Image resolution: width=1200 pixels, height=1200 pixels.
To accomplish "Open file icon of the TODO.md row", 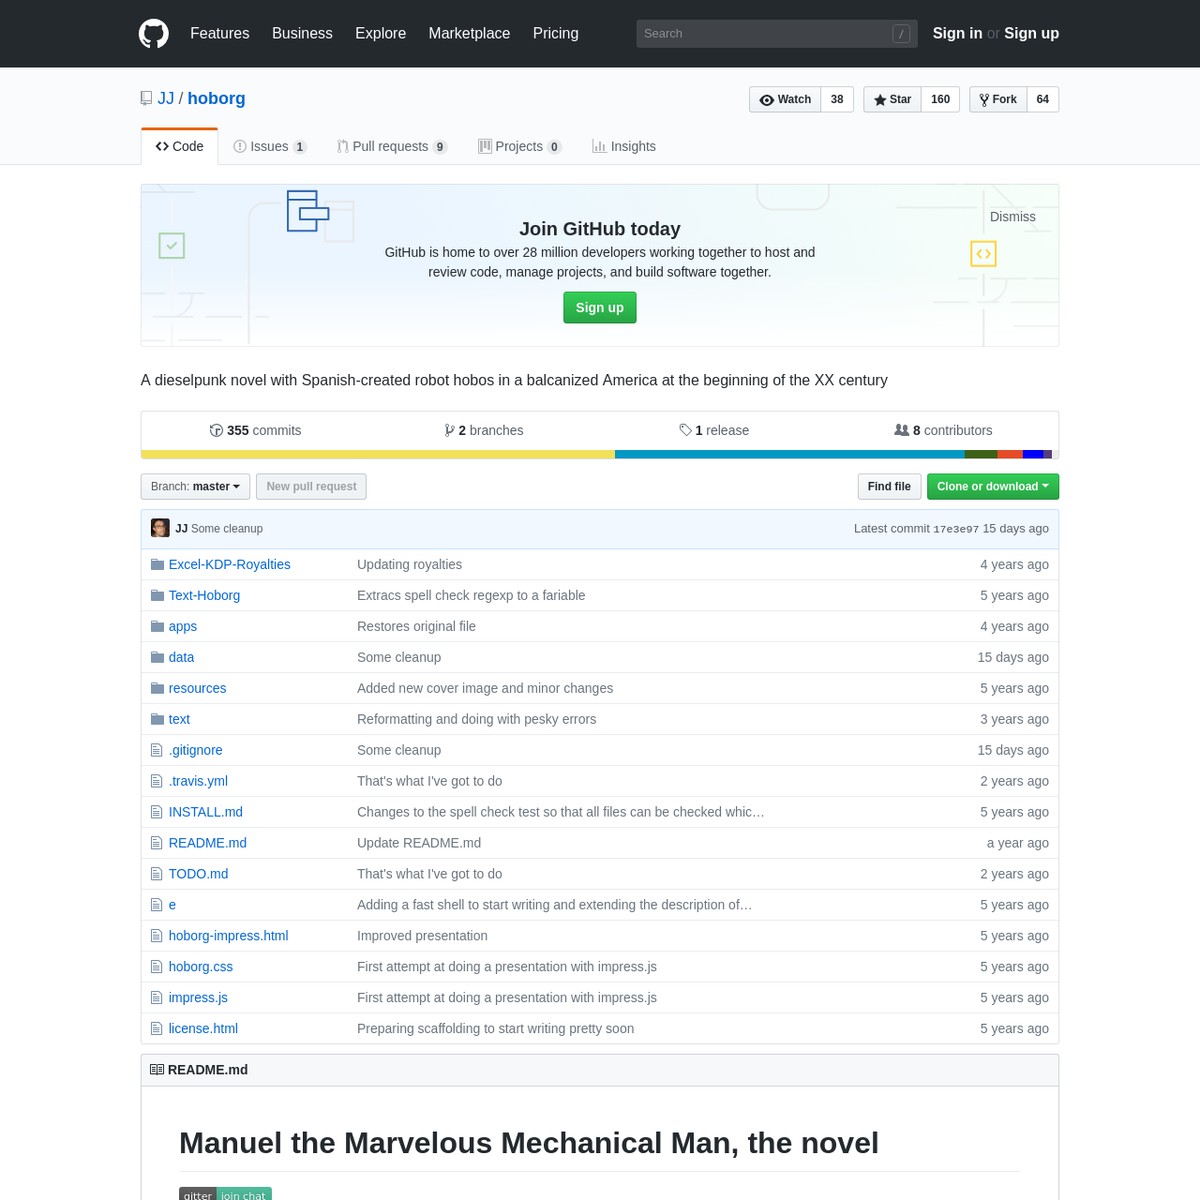I will 156,875.
